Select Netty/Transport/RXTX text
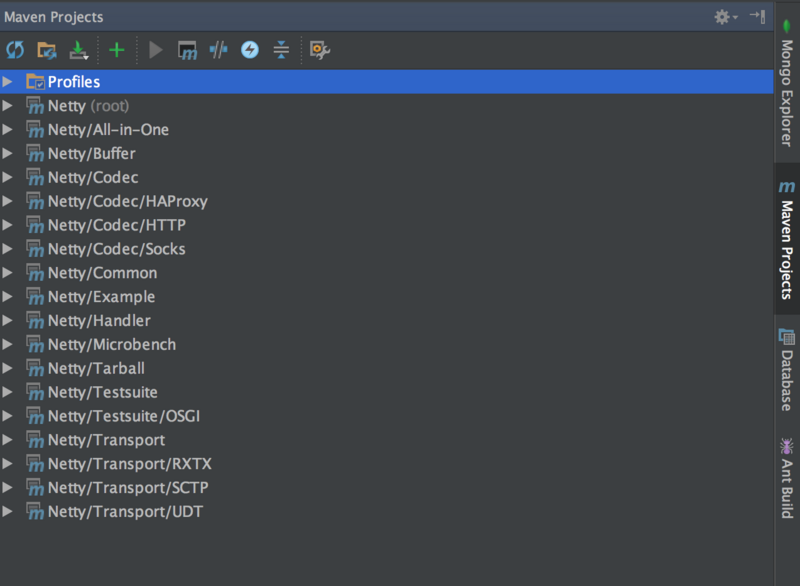Image resolution: width=800 pixels, height=586 pixels. [x=130, y=464]
